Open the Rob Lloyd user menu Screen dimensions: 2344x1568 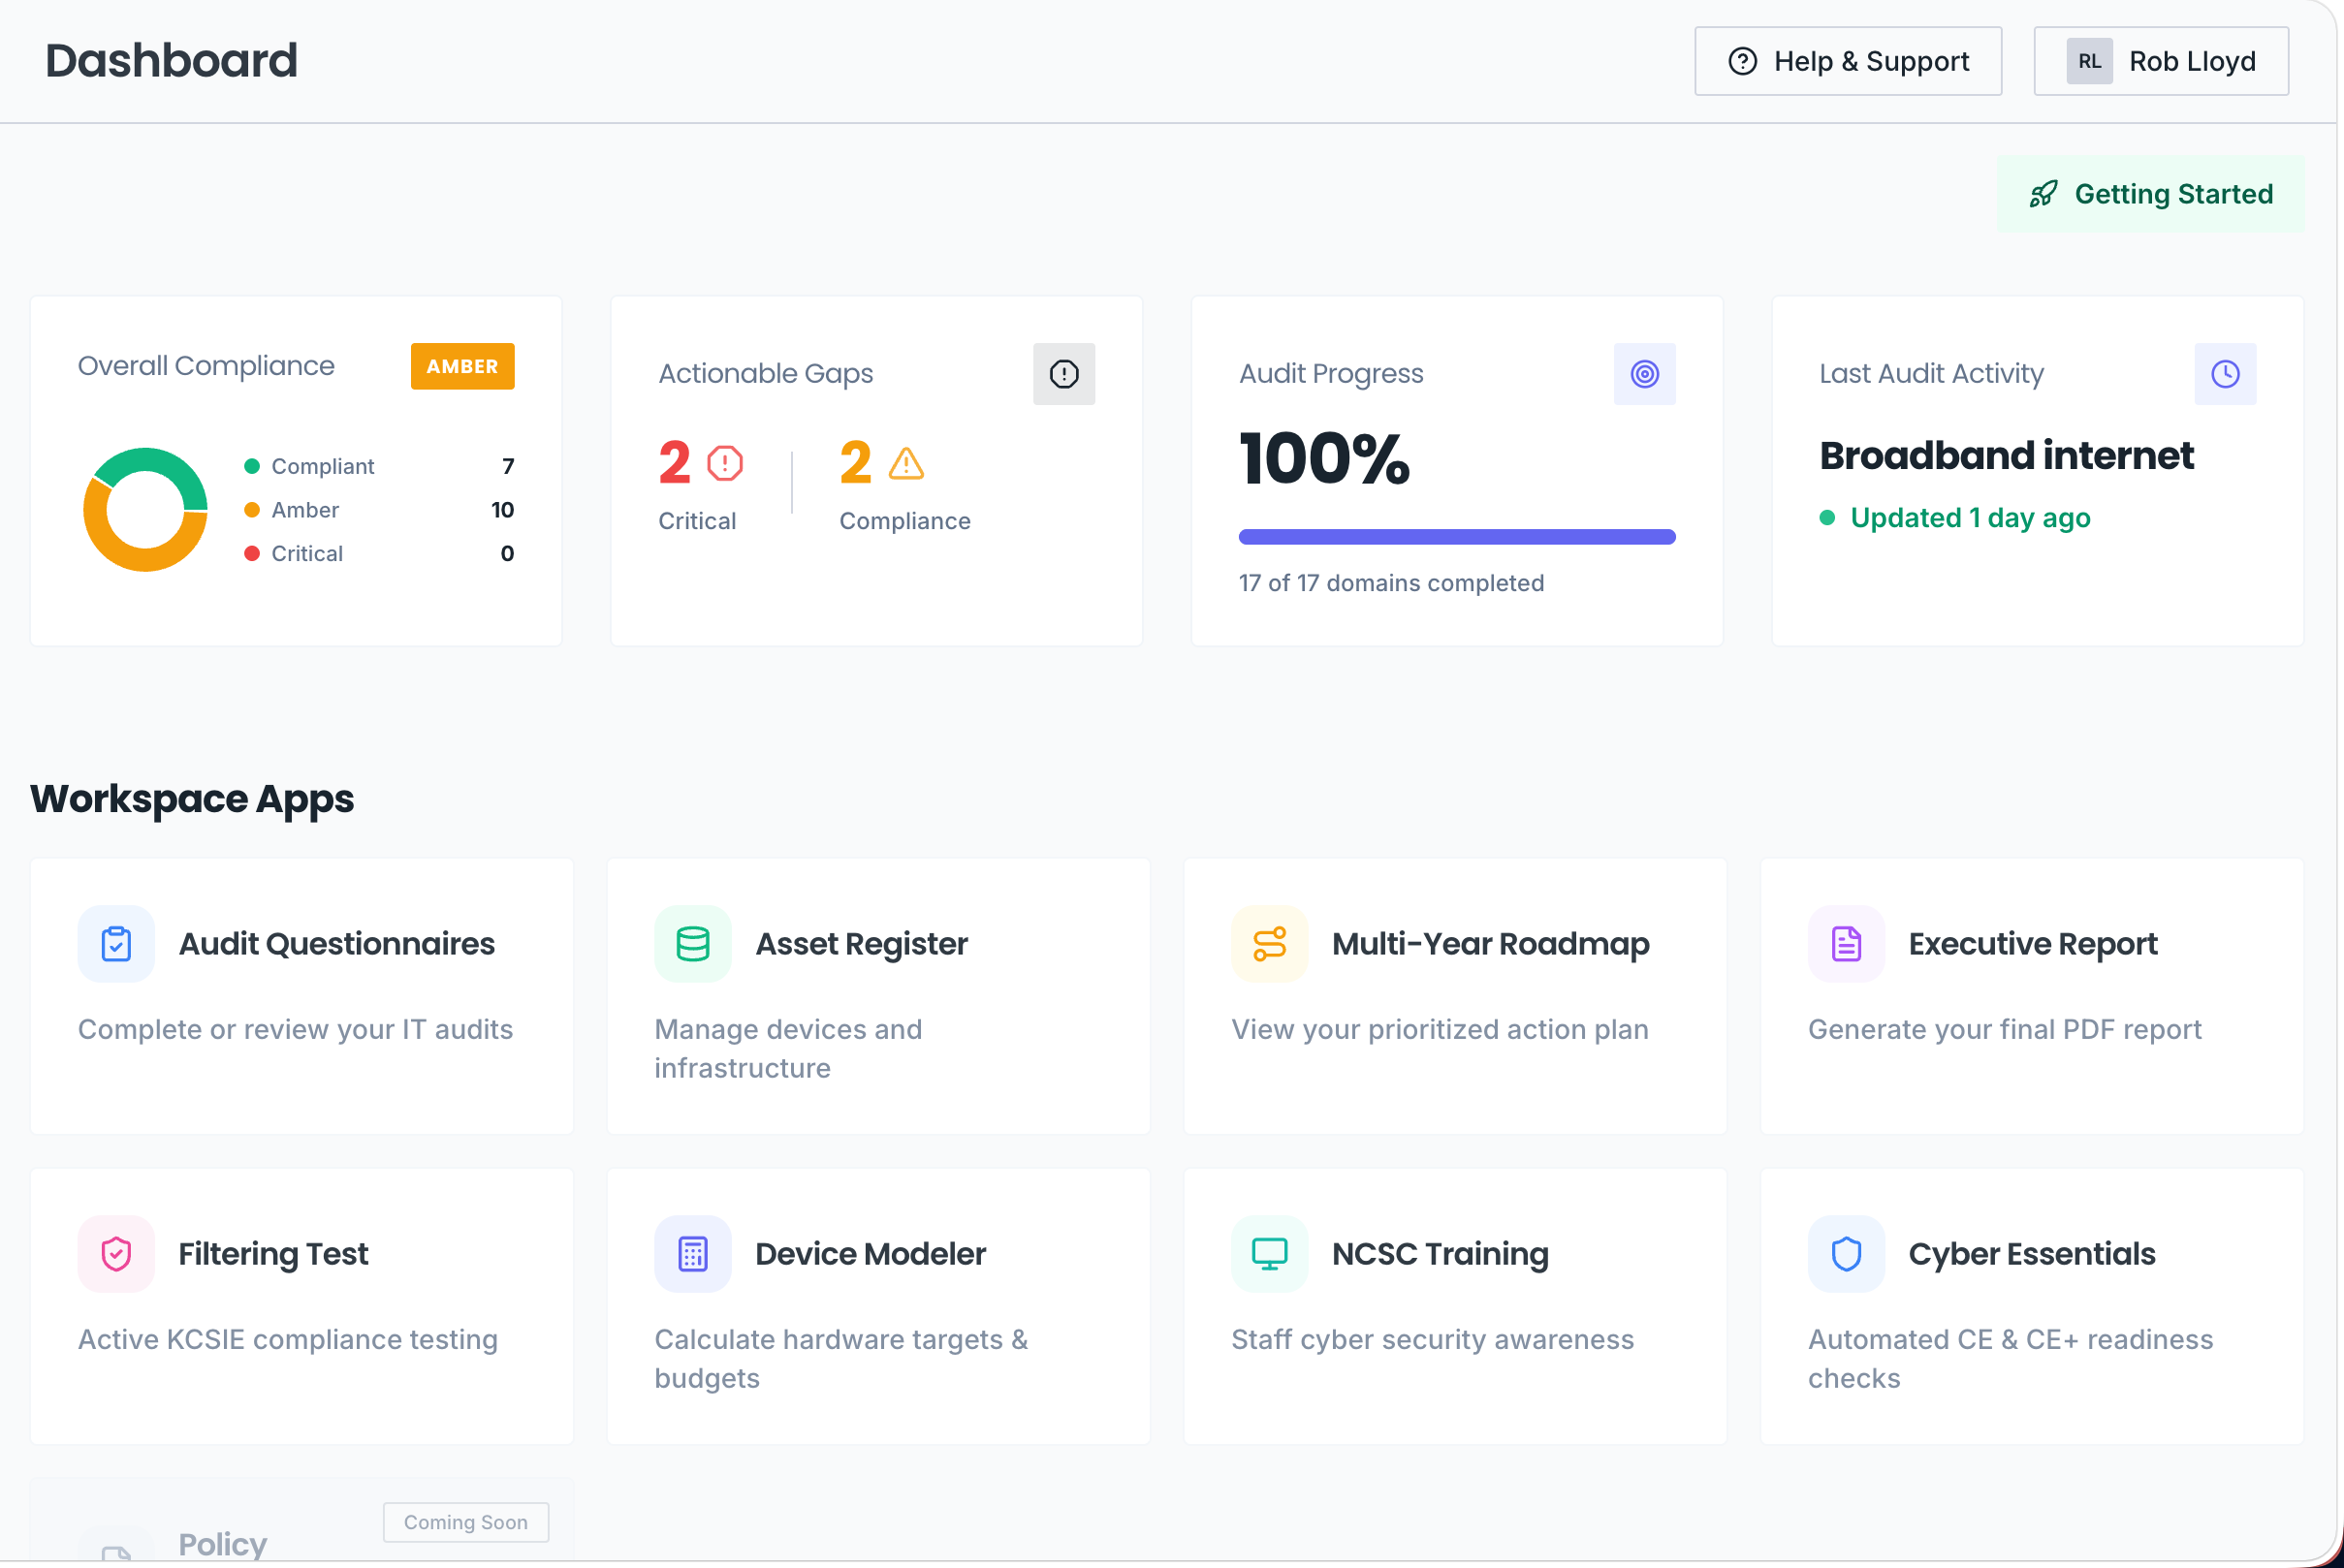(2160, 61)
